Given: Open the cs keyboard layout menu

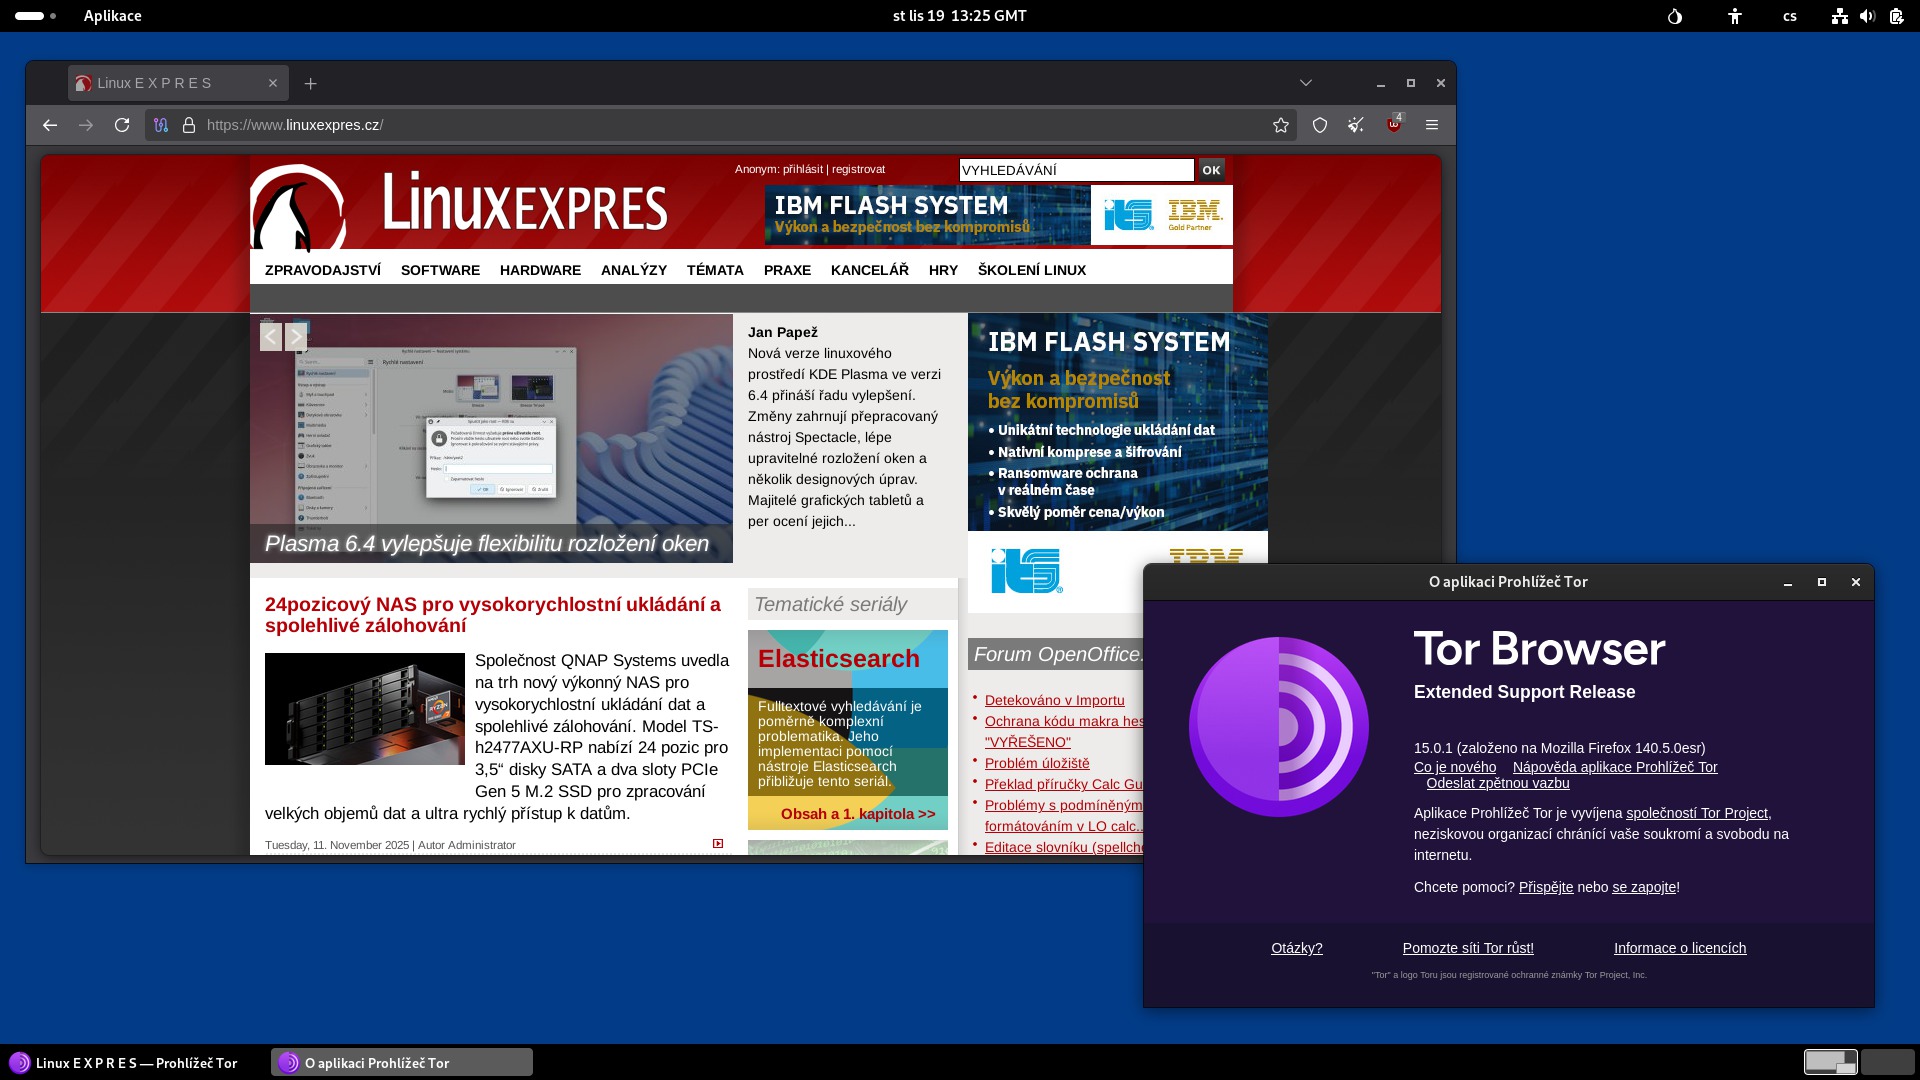Looking at the screenshot, I should 1790,16.
